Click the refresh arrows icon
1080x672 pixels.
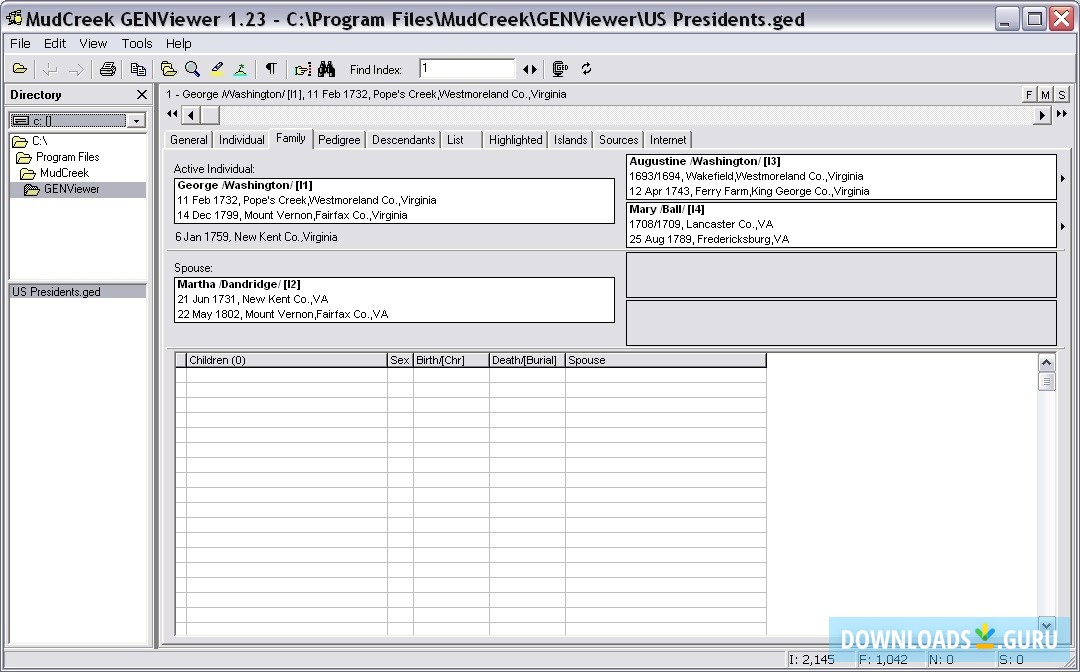click(x=586, y=69)
